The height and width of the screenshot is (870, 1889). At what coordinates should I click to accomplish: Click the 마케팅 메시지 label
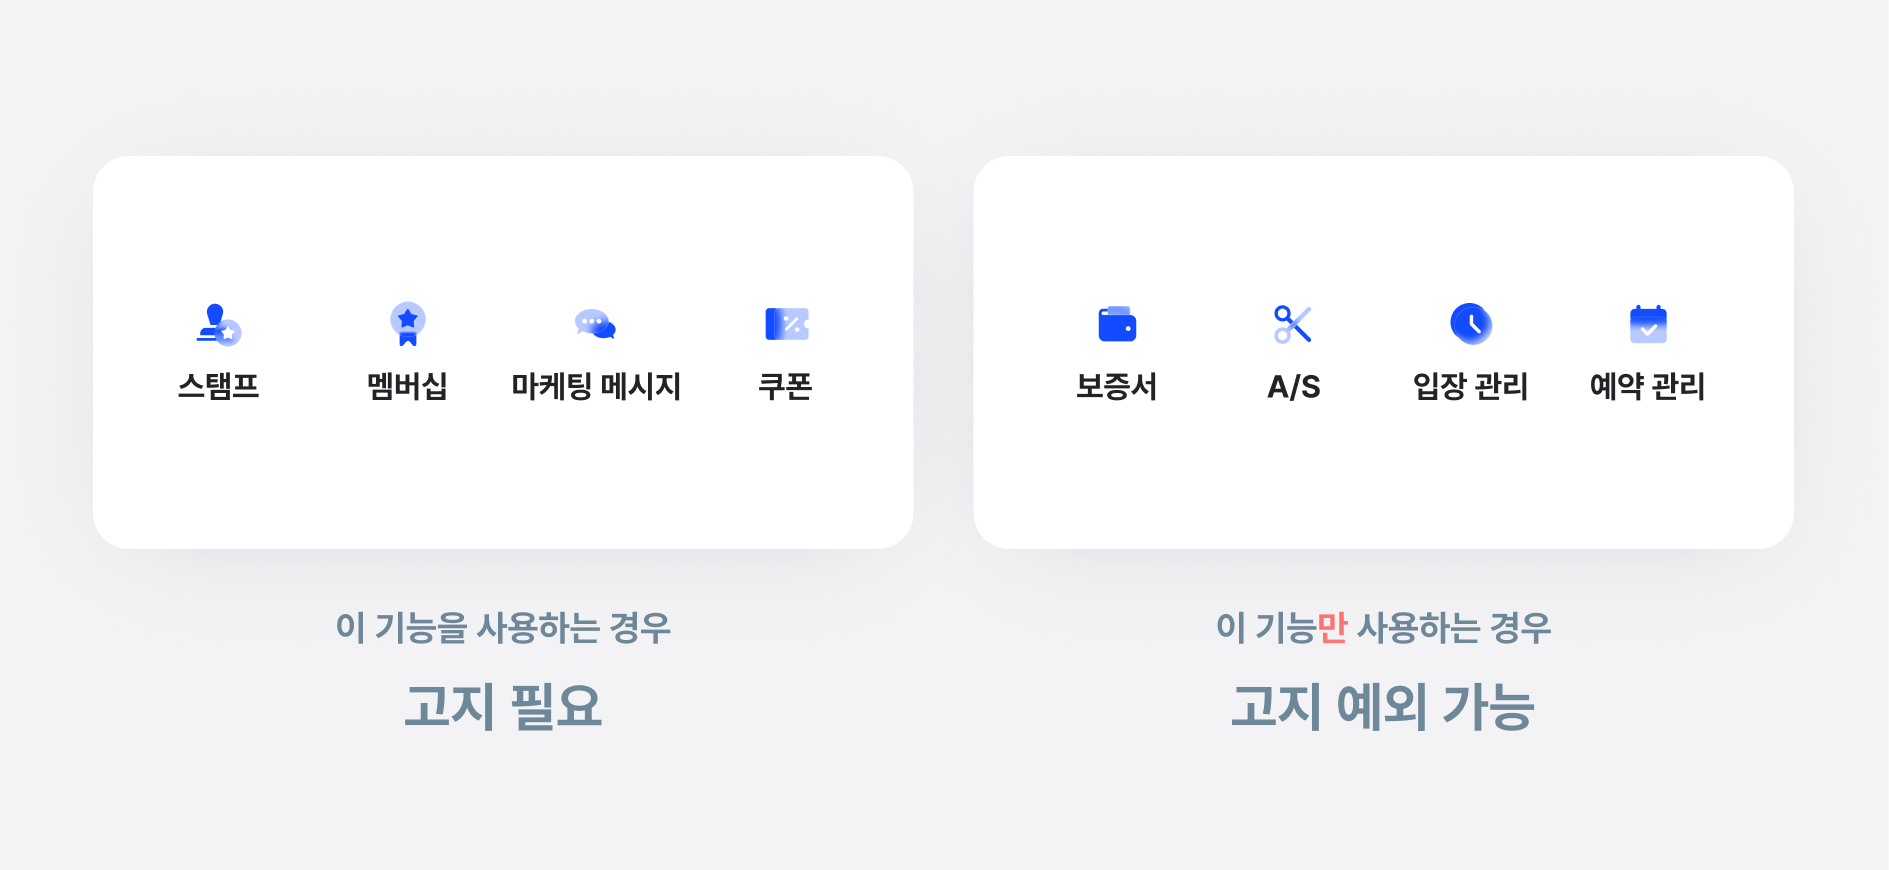596,386
